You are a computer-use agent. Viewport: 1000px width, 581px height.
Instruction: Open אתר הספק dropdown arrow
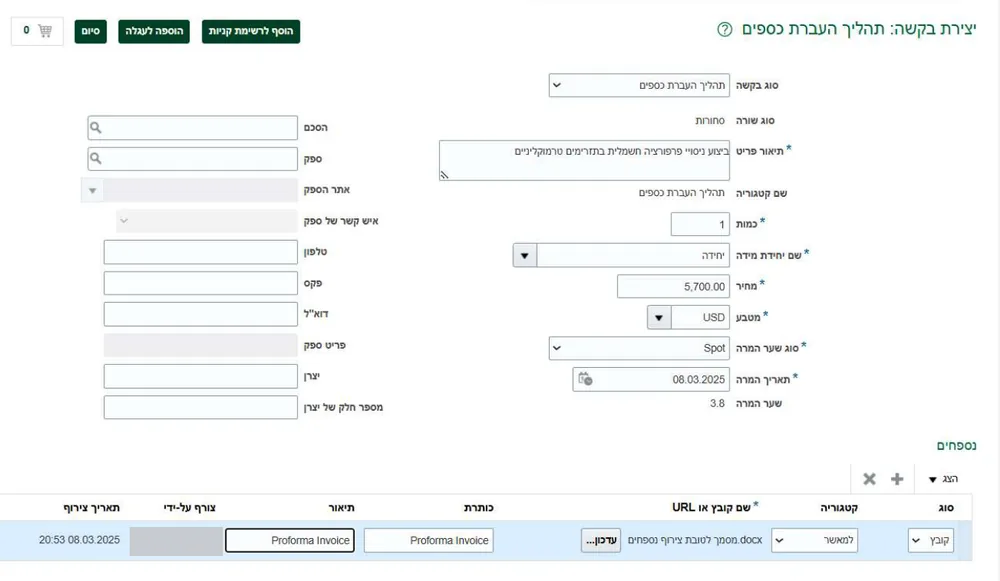[92, 190]
